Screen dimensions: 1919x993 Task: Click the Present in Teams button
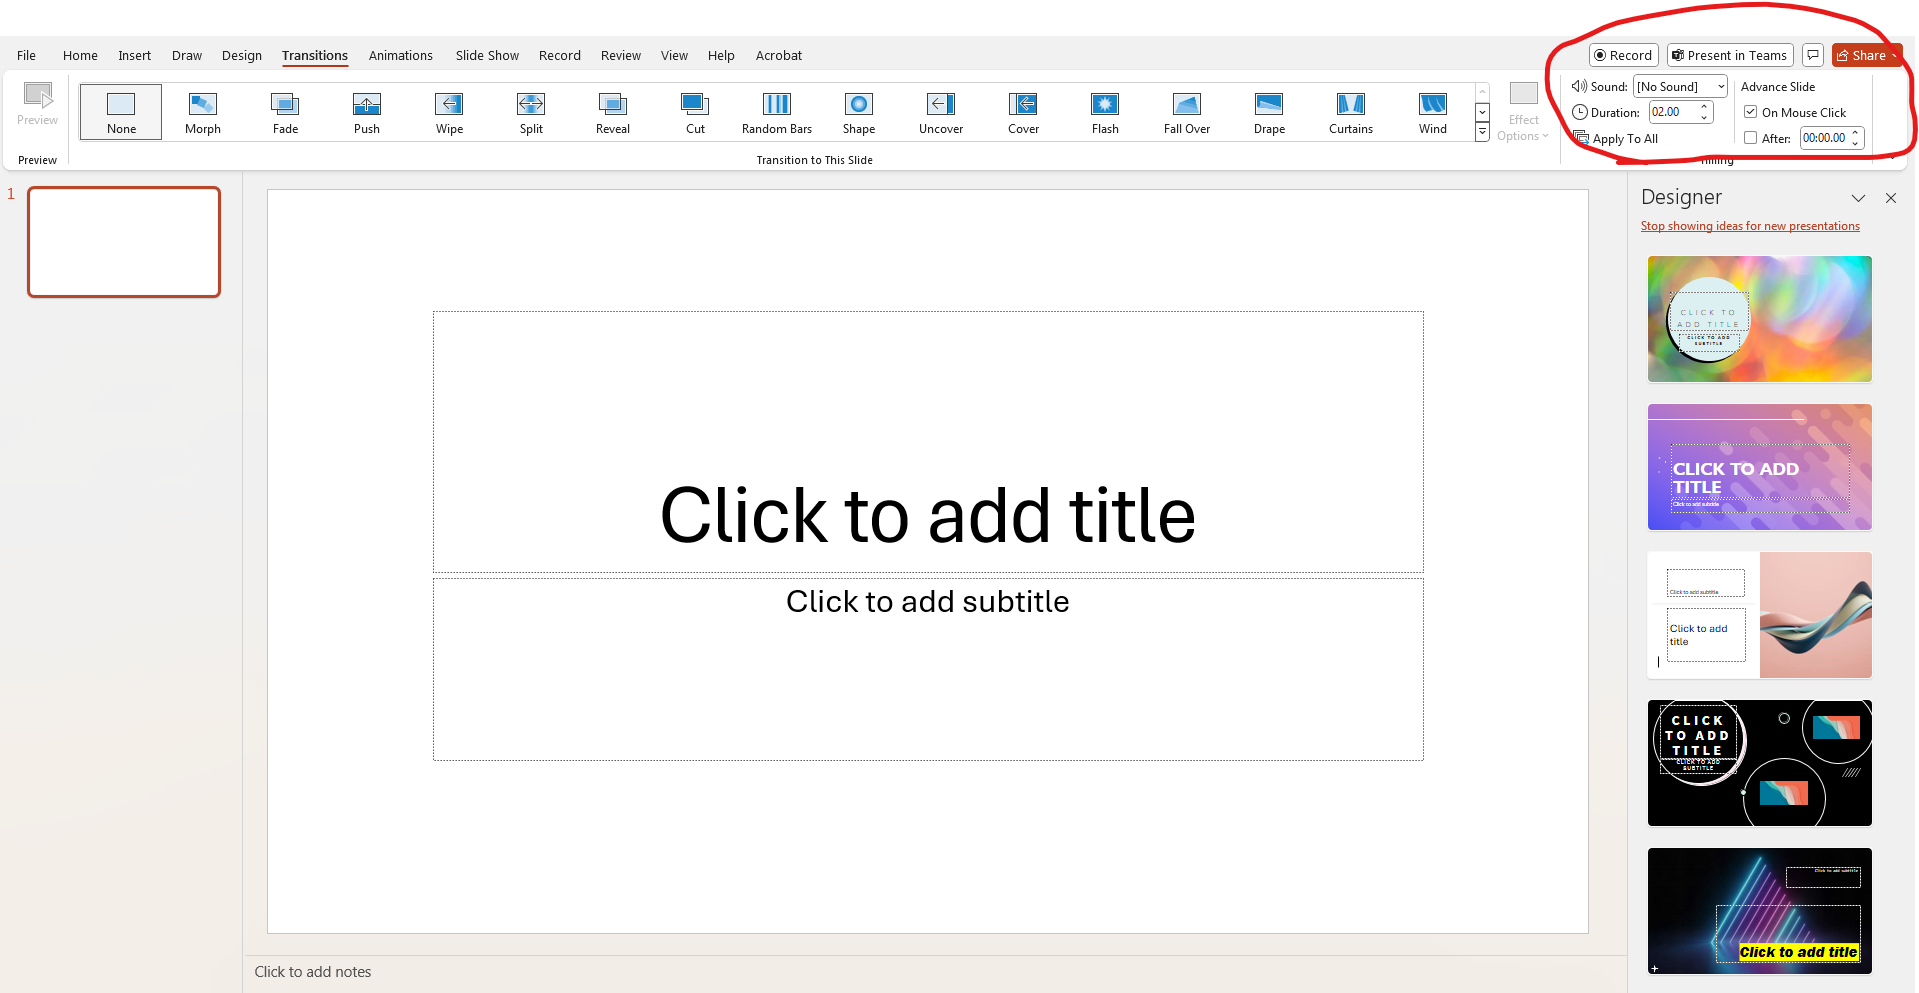[x=1729, y=55]
